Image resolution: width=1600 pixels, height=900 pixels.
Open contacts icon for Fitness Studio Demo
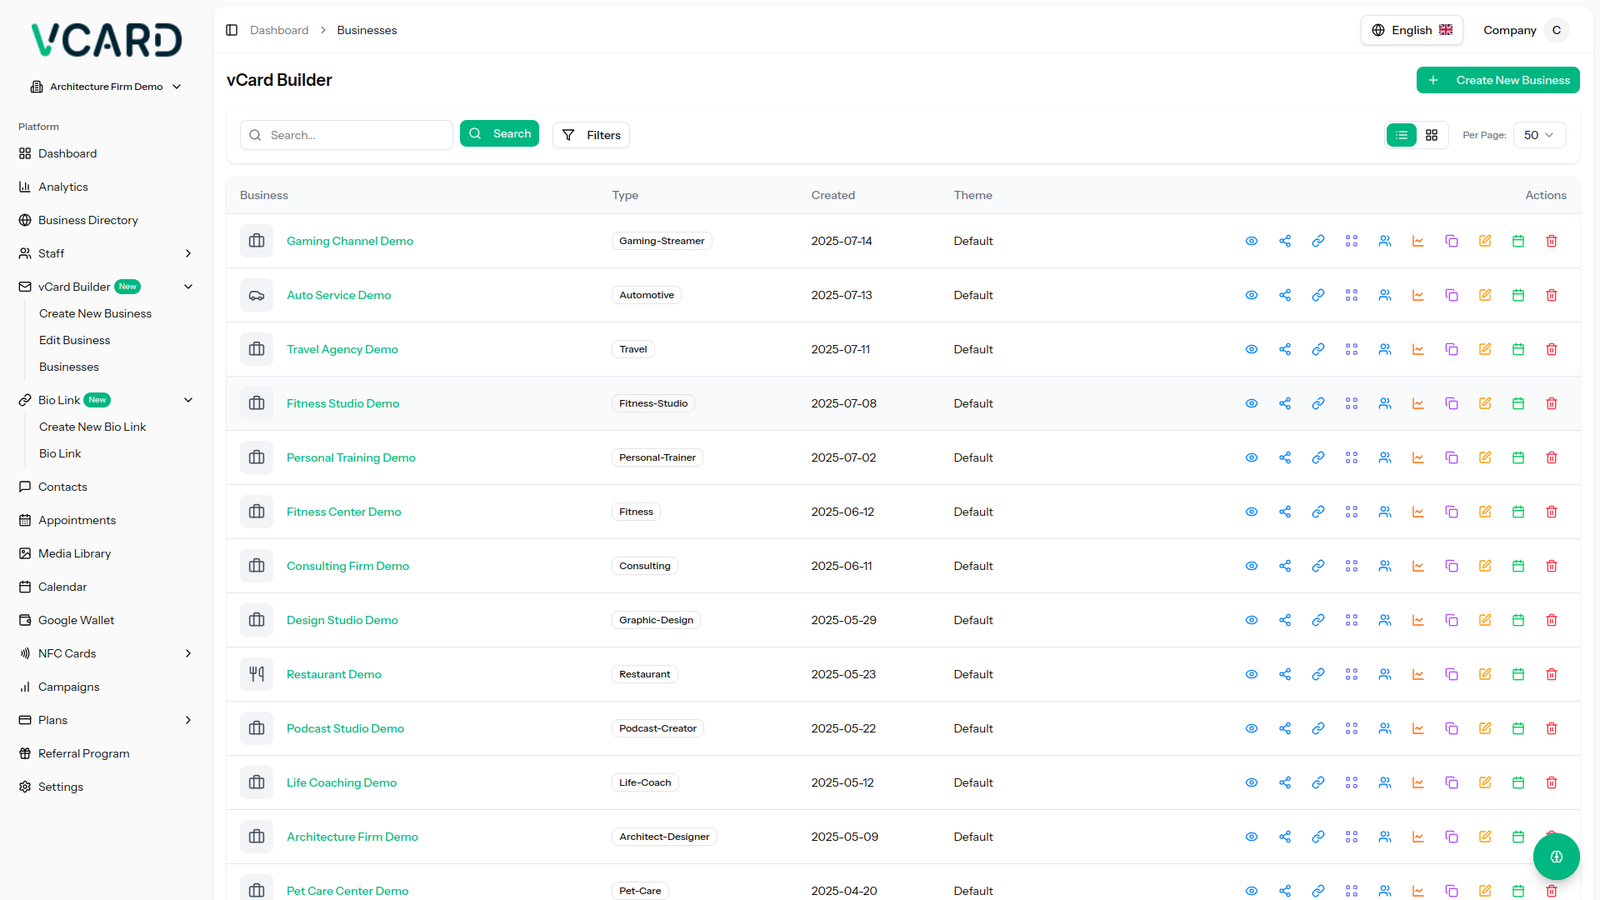[x=1385, y=403]
